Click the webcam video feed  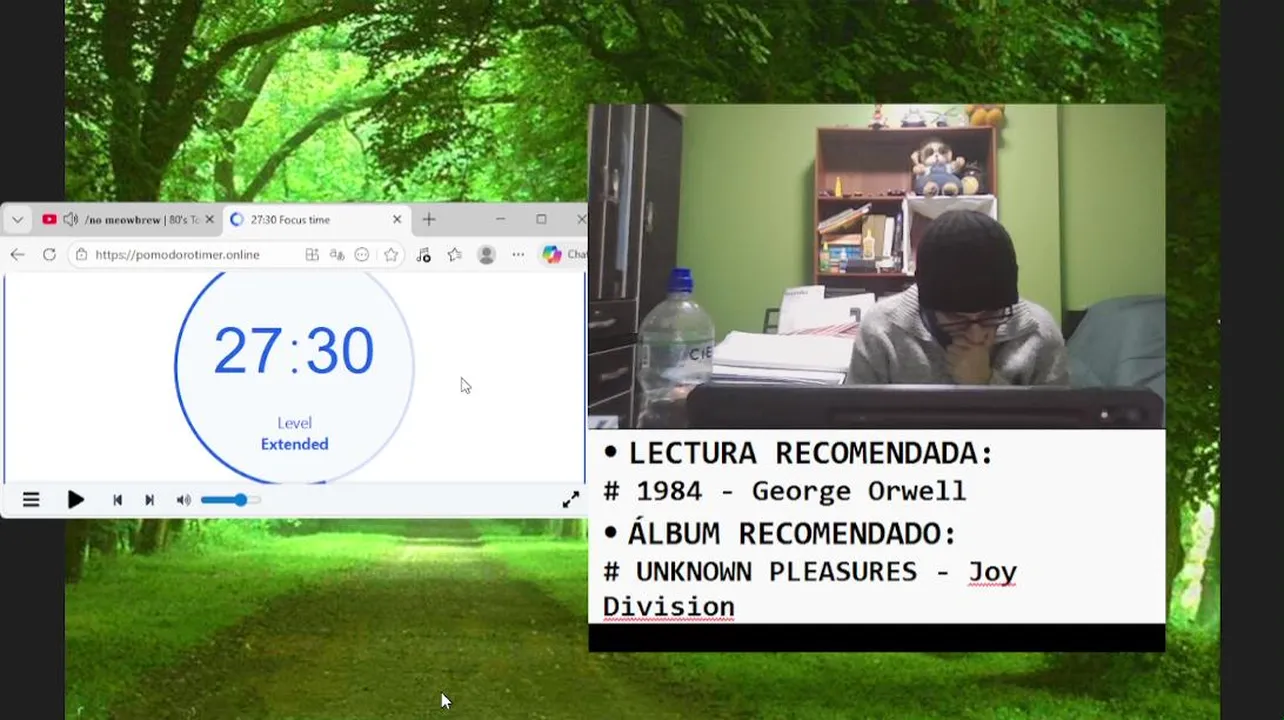coord(877,266)
